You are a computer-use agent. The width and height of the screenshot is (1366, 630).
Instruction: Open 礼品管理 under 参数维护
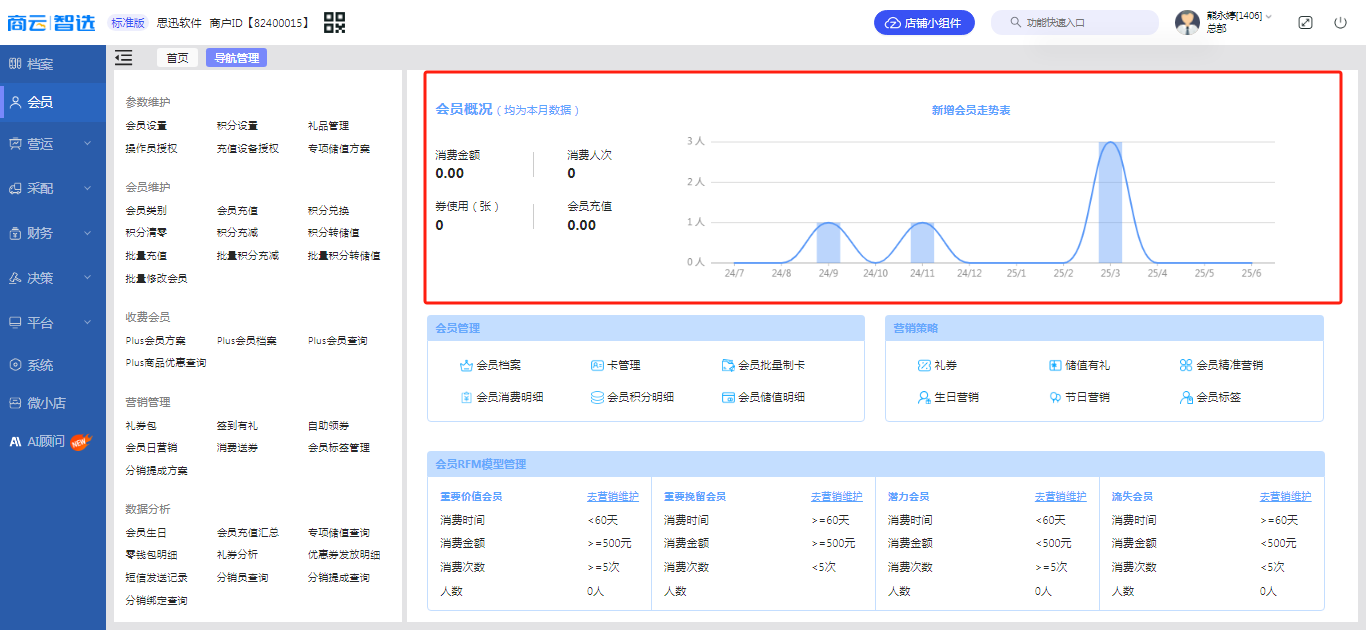coord(328,126)
